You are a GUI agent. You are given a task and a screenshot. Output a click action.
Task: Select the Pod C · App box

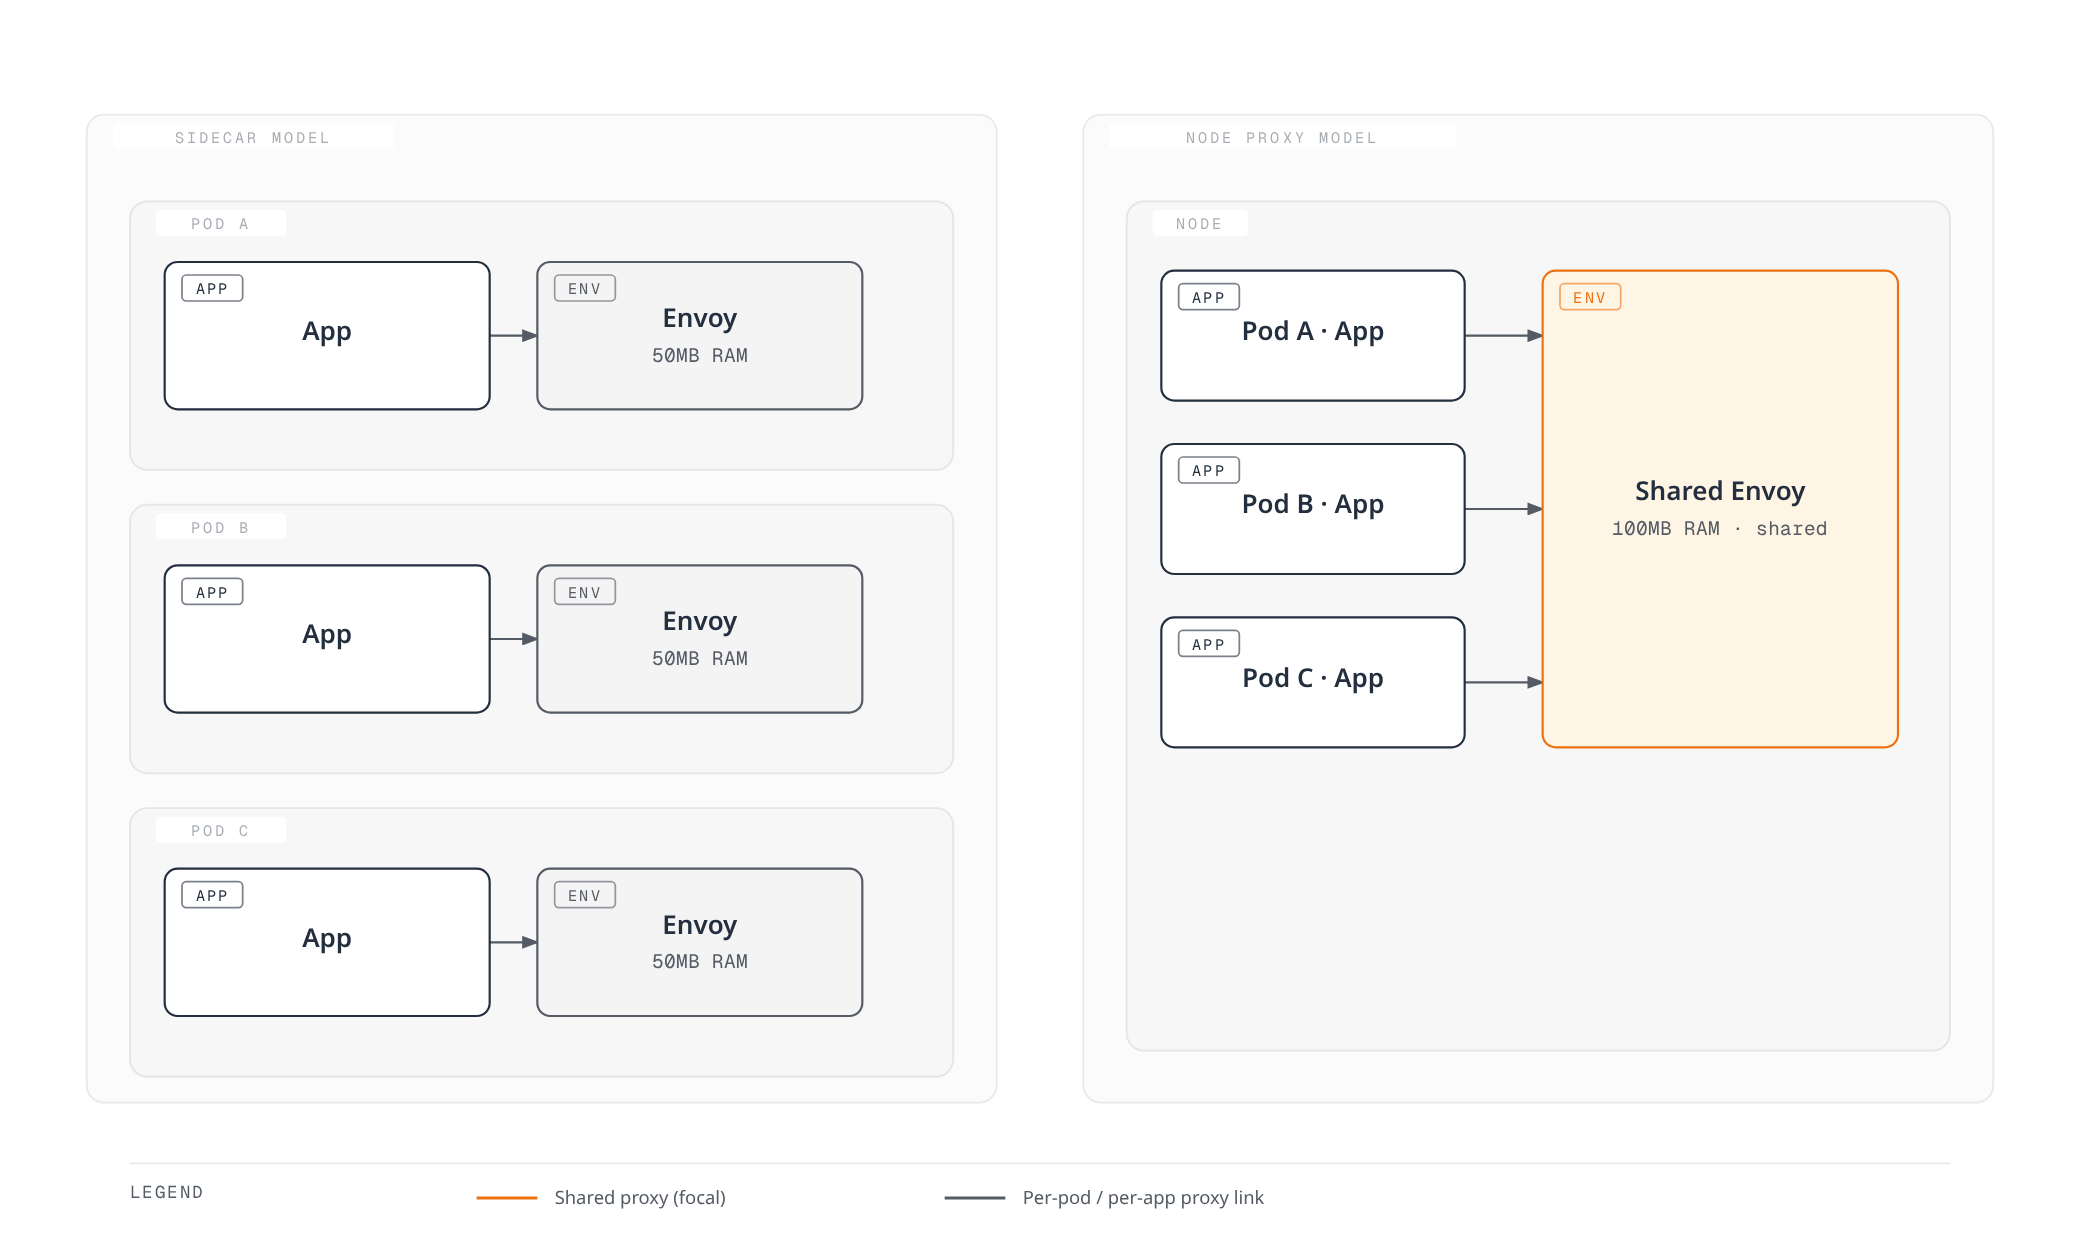[1313, 682]
